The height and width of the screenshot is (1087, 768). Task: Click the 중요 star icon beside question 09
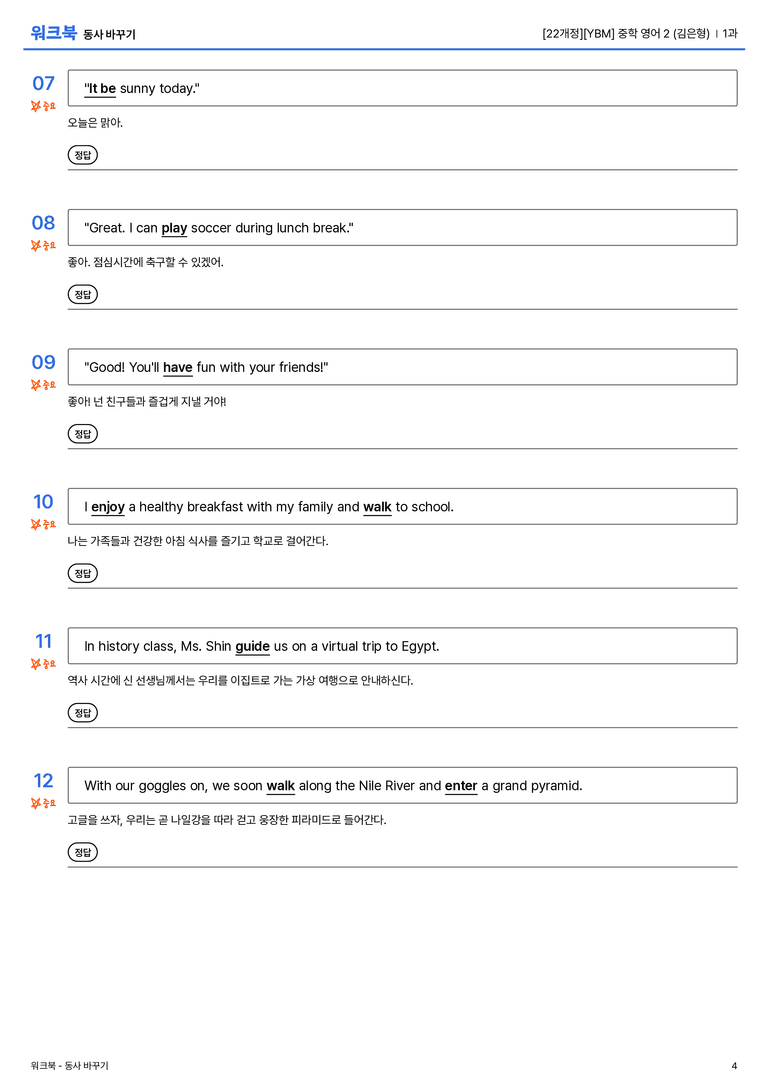(36, 385)
